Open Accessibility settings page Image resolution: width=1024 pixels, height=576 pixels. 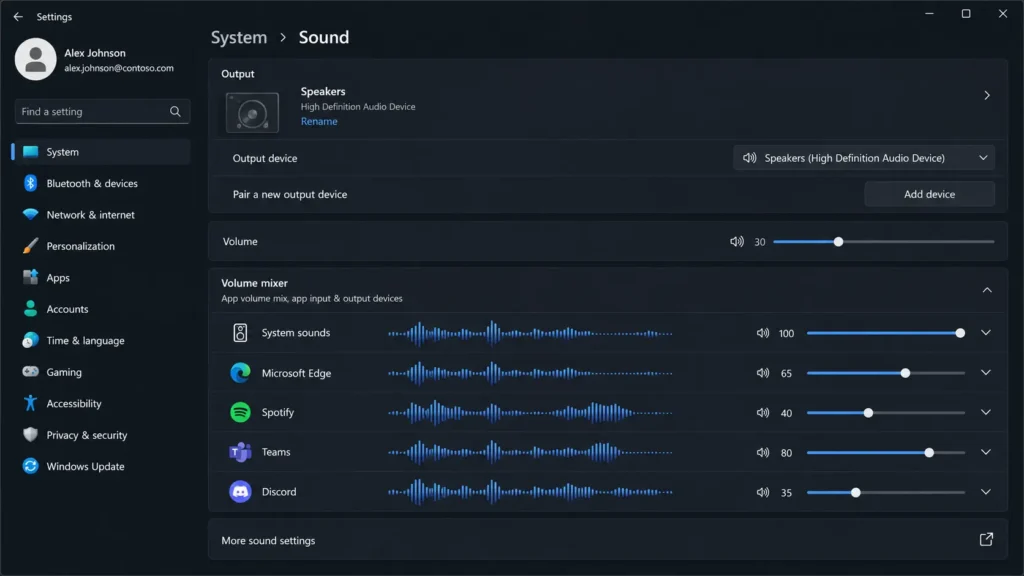coord(101,404)
